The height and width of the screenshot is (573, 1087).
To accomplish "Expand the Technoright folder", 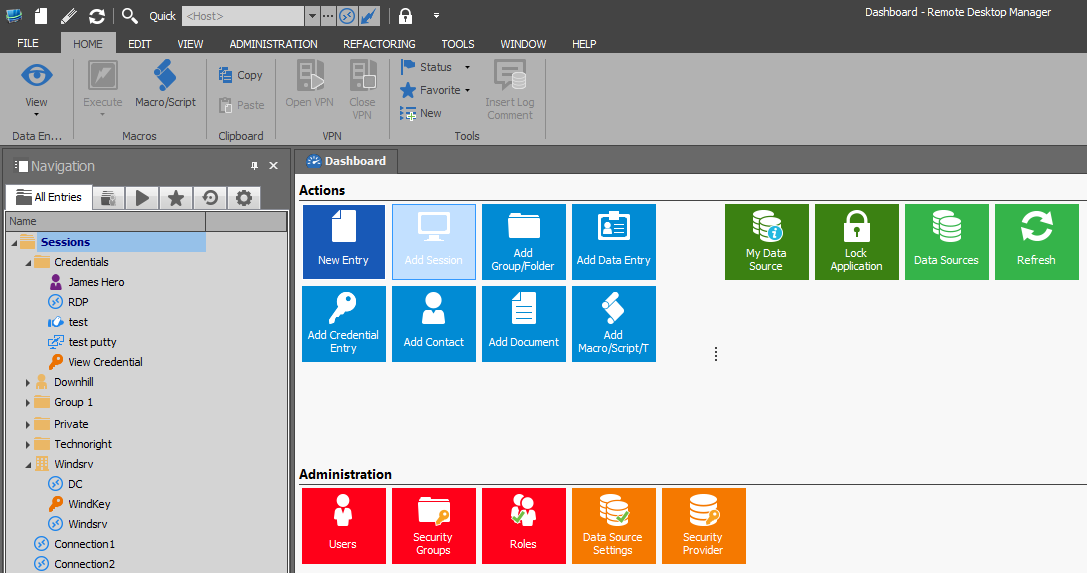I will [28, 444].
